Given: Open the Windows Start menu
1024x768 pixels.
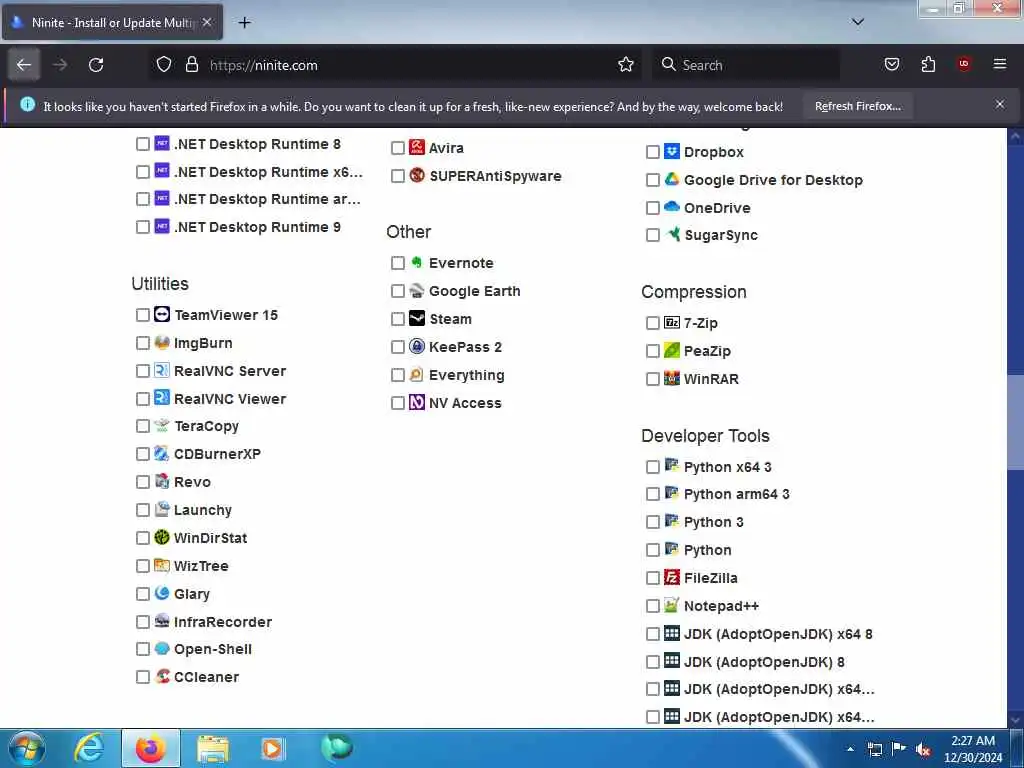Looking at the screenshot, I should [26, 749].
